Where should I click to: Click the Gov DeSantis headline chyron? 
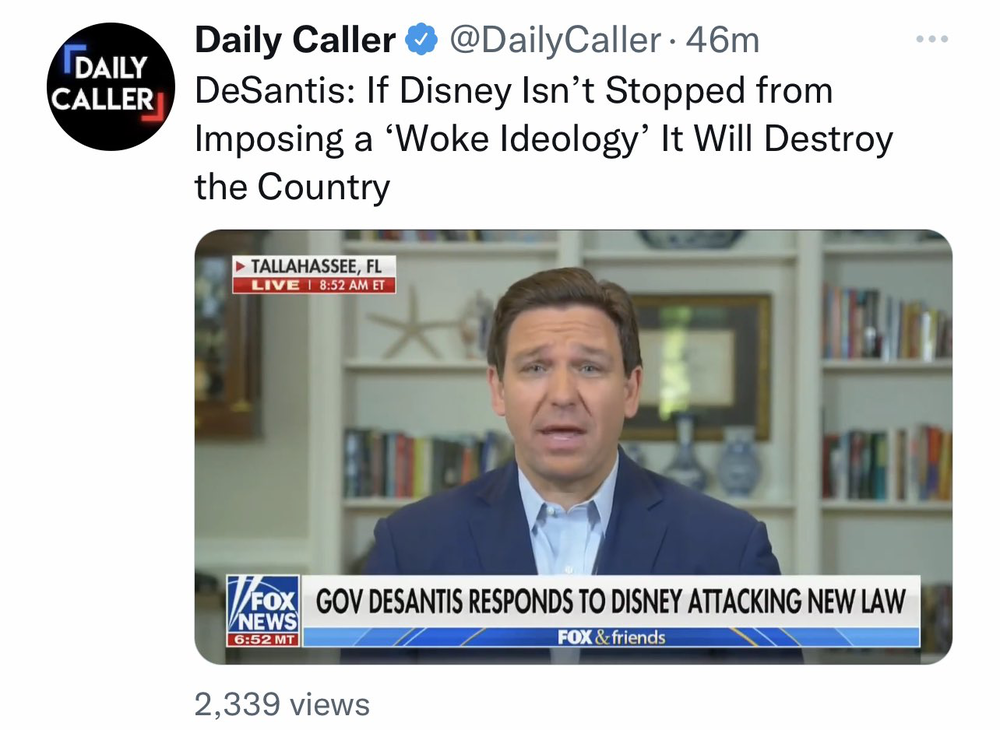tap(610, 601)
